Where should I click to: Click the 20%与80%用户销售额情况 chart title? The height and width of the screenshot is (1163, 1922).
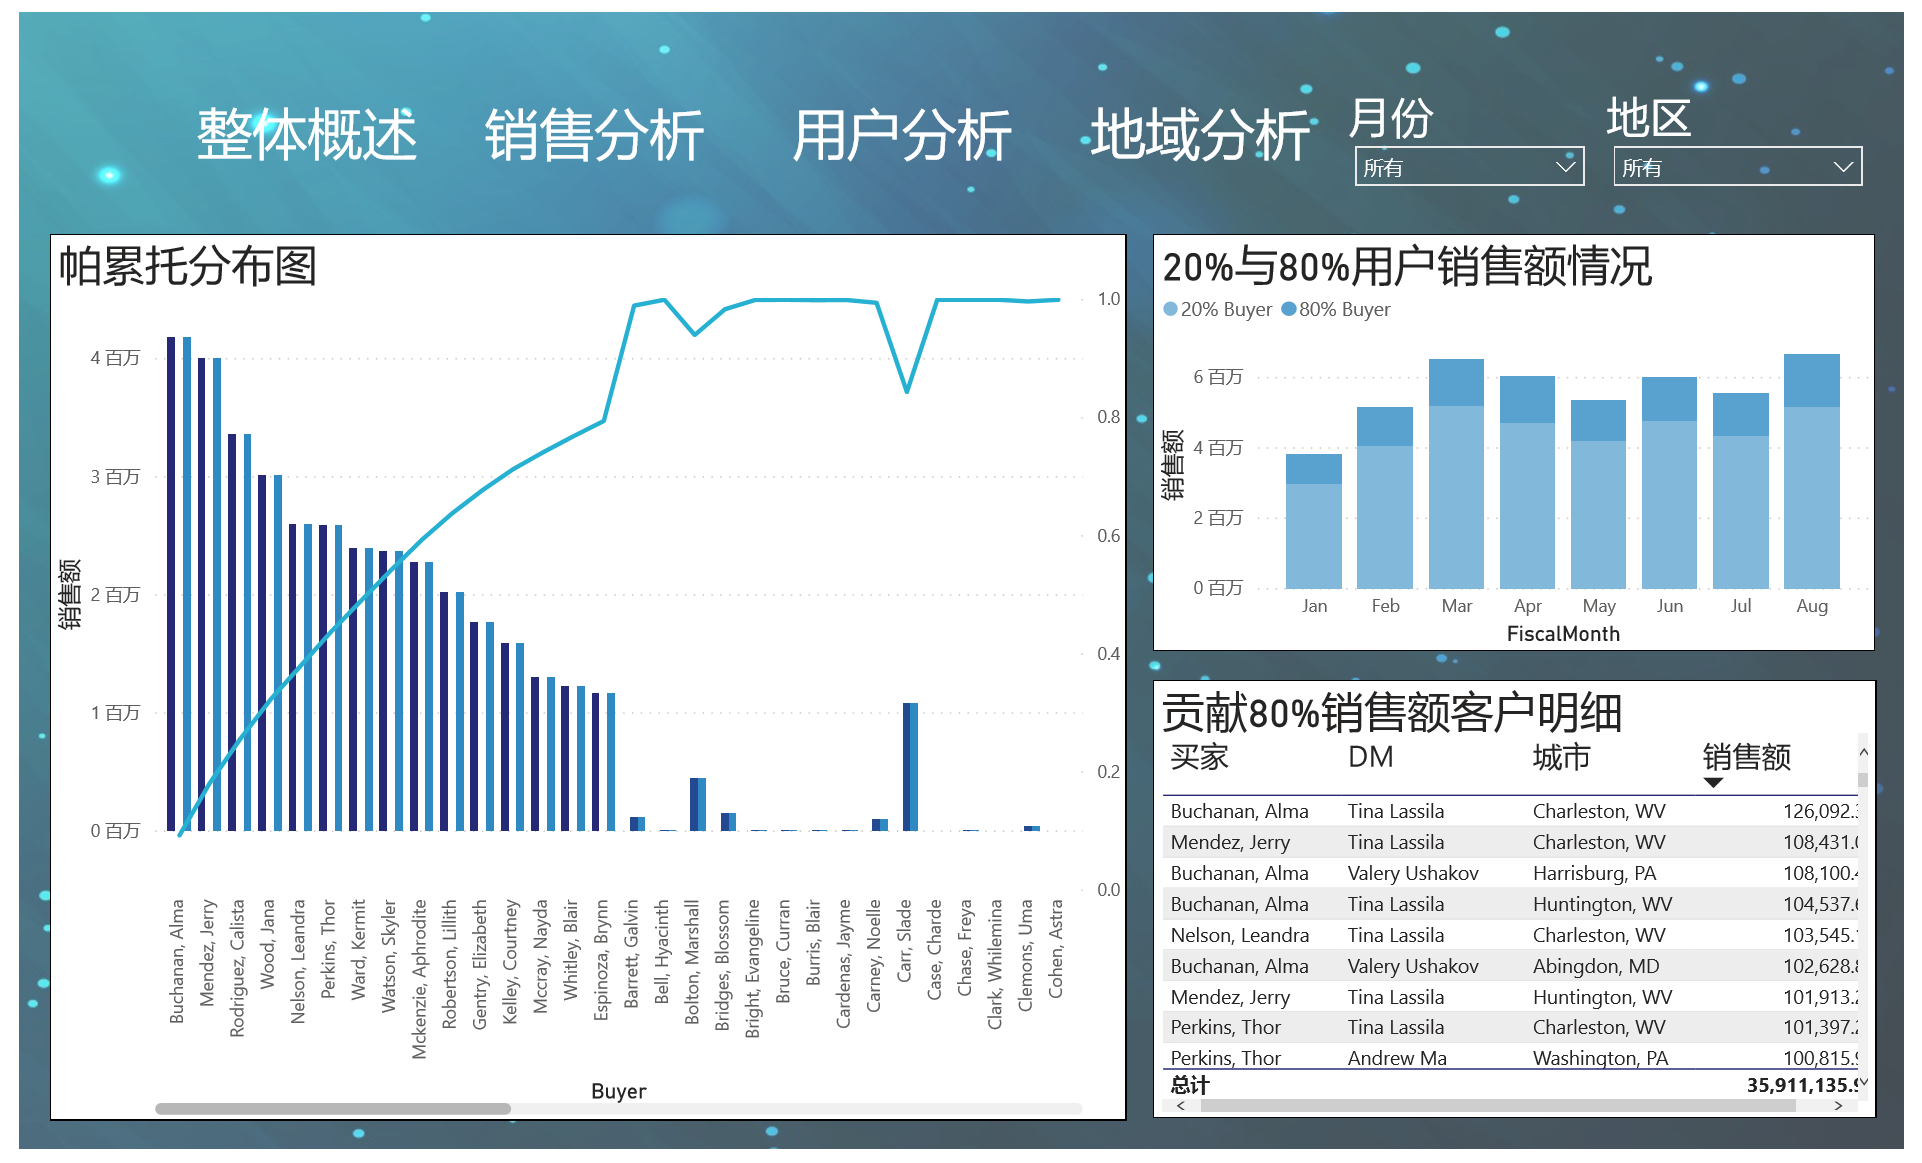click(x=1407, y=267)
